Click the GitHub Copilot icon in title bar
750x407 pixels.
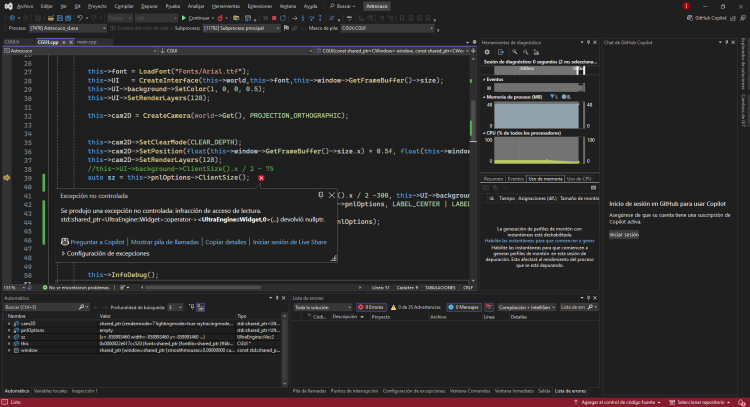[x=688, y=18]
